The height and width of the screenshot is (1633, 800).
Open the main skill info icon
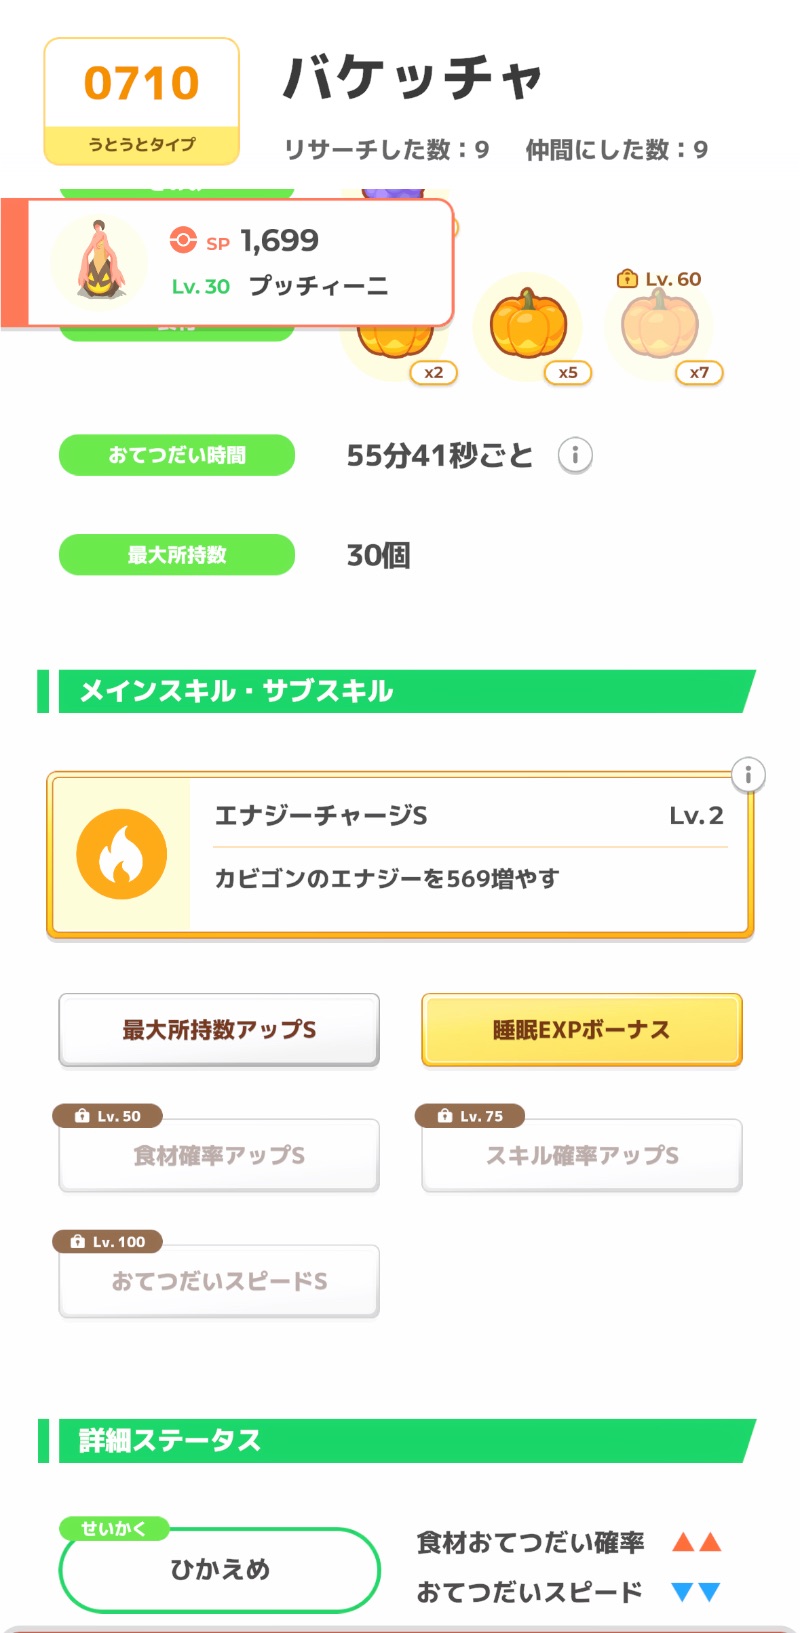pos(748,775)
